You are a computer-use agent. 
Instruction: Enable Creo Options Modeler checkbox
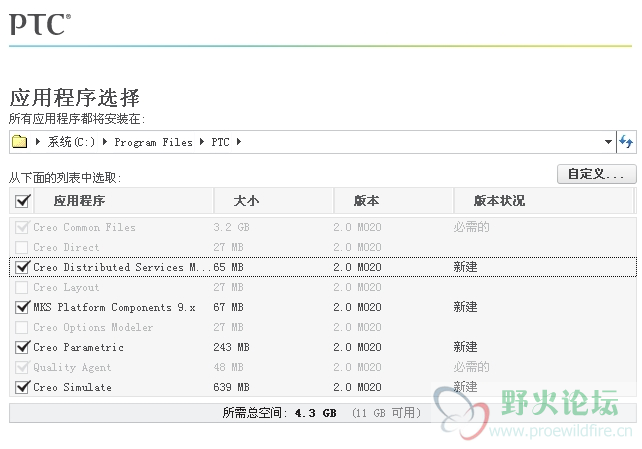(21, 327)
